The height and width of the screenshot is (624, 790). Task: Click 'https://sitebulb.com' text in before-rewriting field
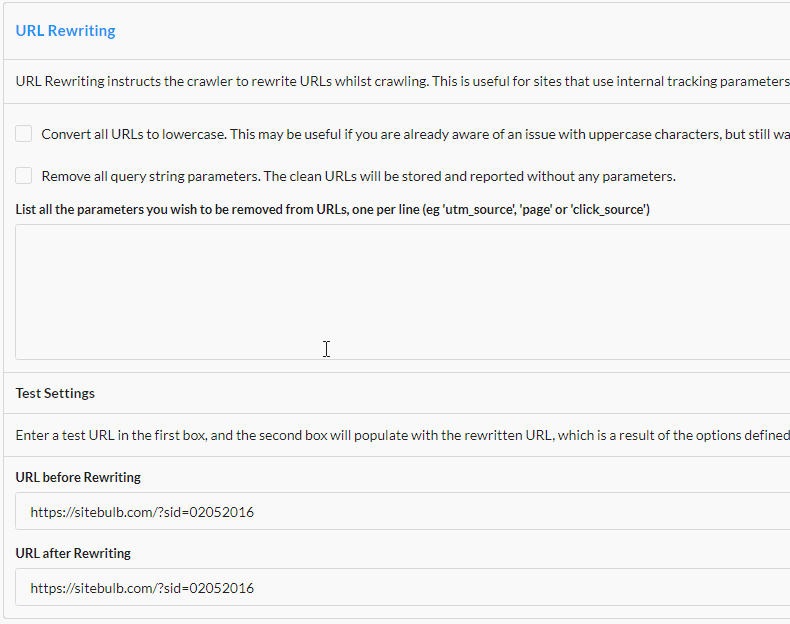click(92, 512)
